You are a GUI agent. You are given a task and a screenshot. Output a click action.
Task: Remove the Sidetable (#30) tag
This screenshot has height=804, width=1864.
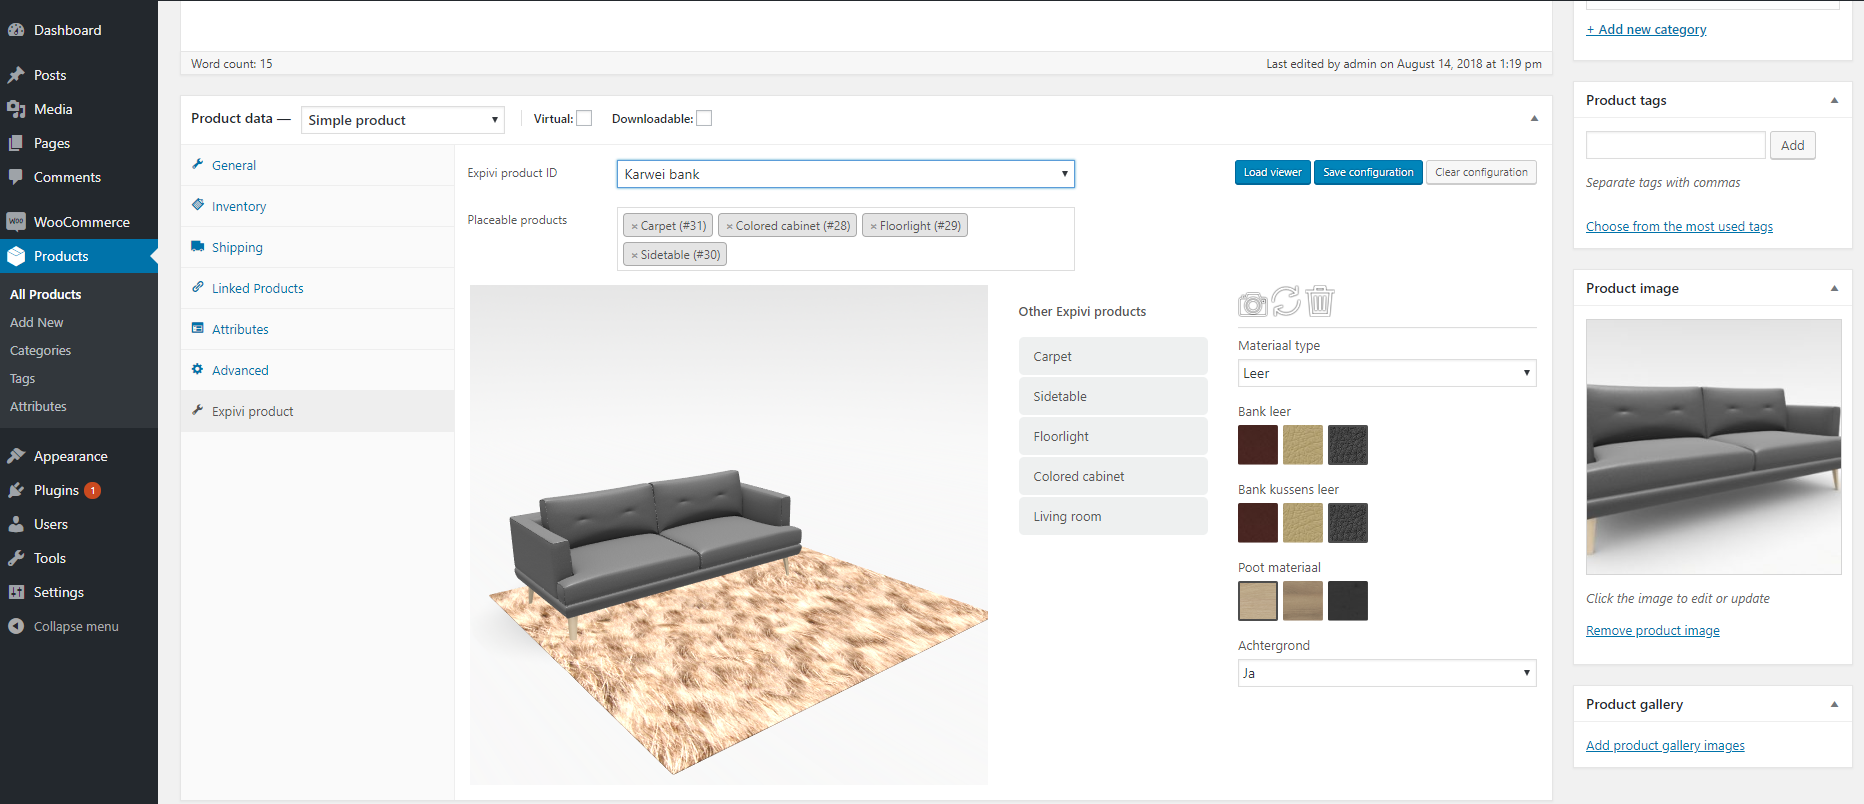tap(634, 255)
